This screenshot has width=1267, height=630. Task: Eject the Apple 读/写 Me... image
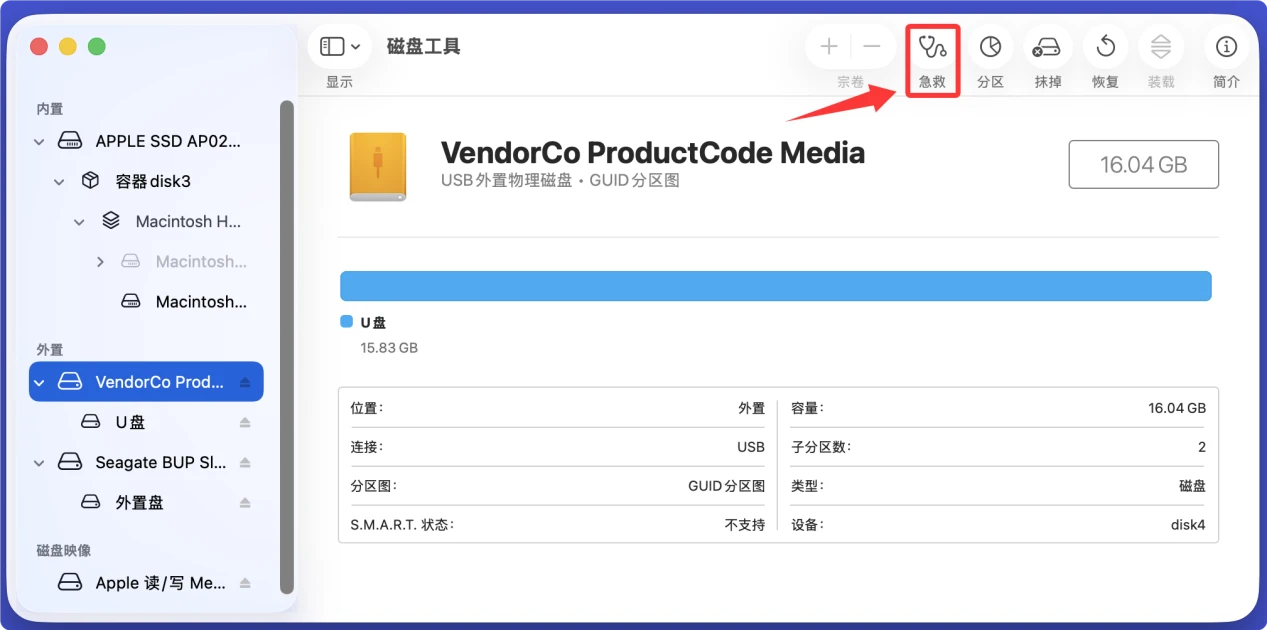(245, 583)
